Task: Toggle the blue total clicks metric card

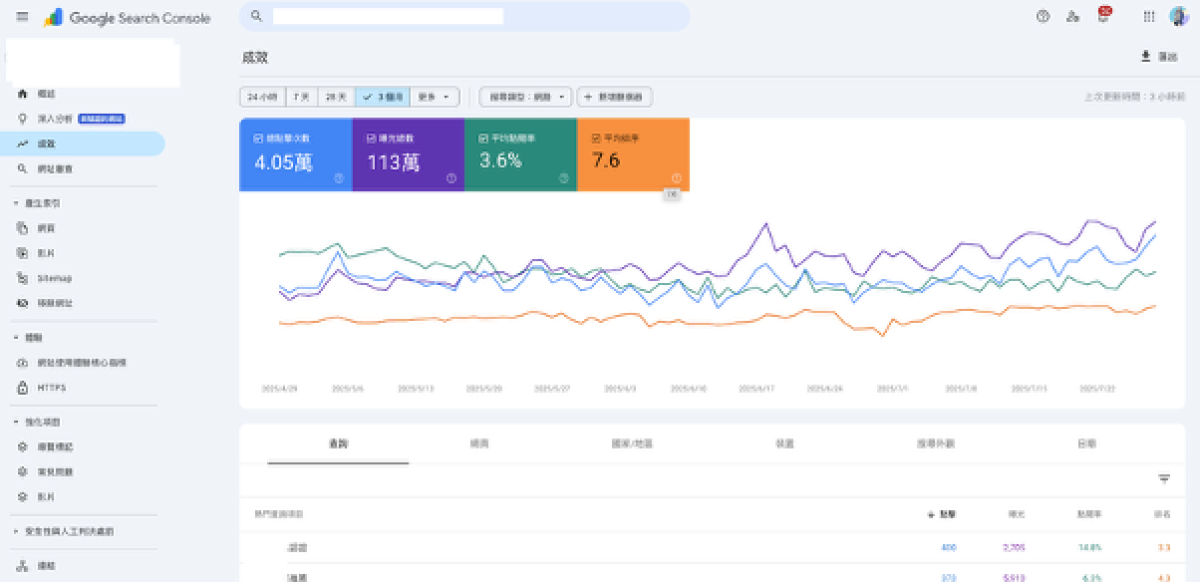Action: [295, 154]
